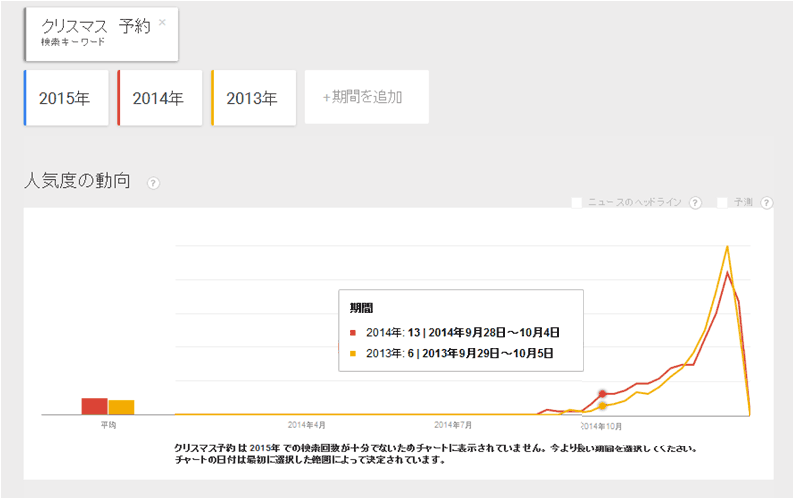The image size is (794, 499).
Task: Open help icon beside 人気度の動向
Action: tap(153, 183)
